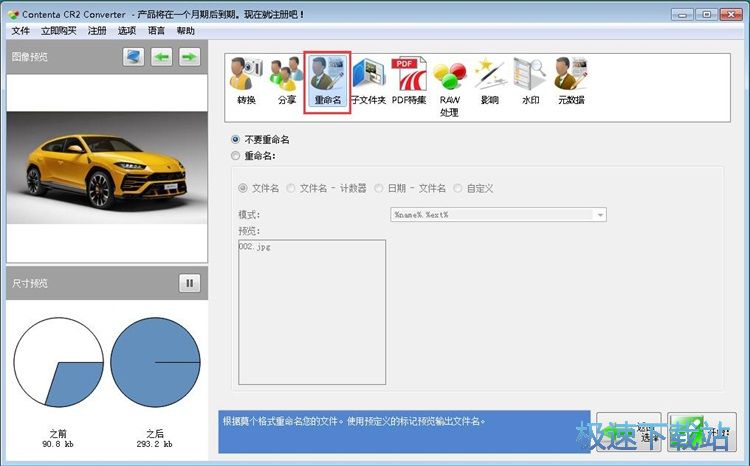The width and height of the screenshot is (750, 466).
Task: Open the PDF特集 tool icon
Action: 409,82
